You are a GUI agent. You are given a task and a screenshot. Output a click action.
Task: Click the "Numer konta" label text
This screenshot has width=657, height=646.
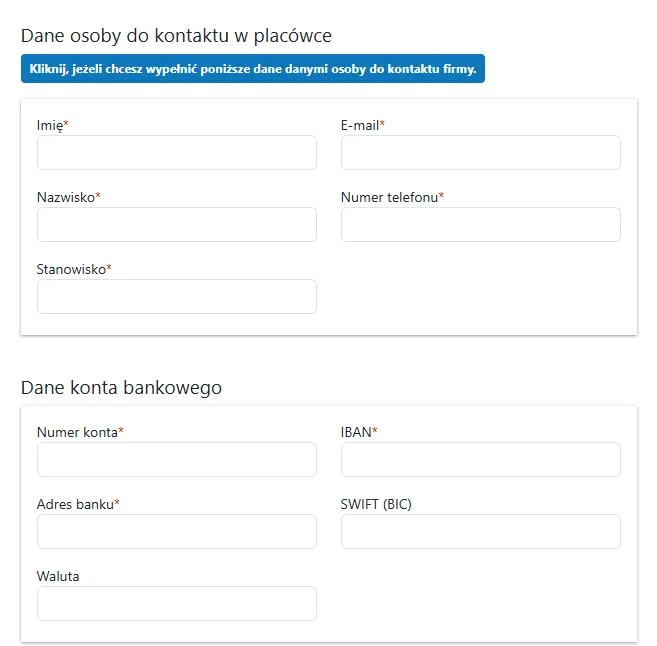pos(78,432)
